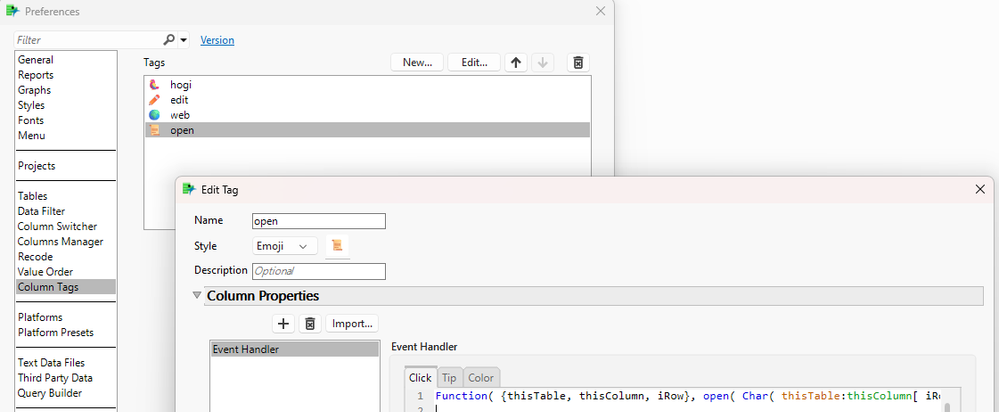This screenshot has width=999, height=412.
Task: Select Event Handler in properties list
Action: [x=295, y=349]
